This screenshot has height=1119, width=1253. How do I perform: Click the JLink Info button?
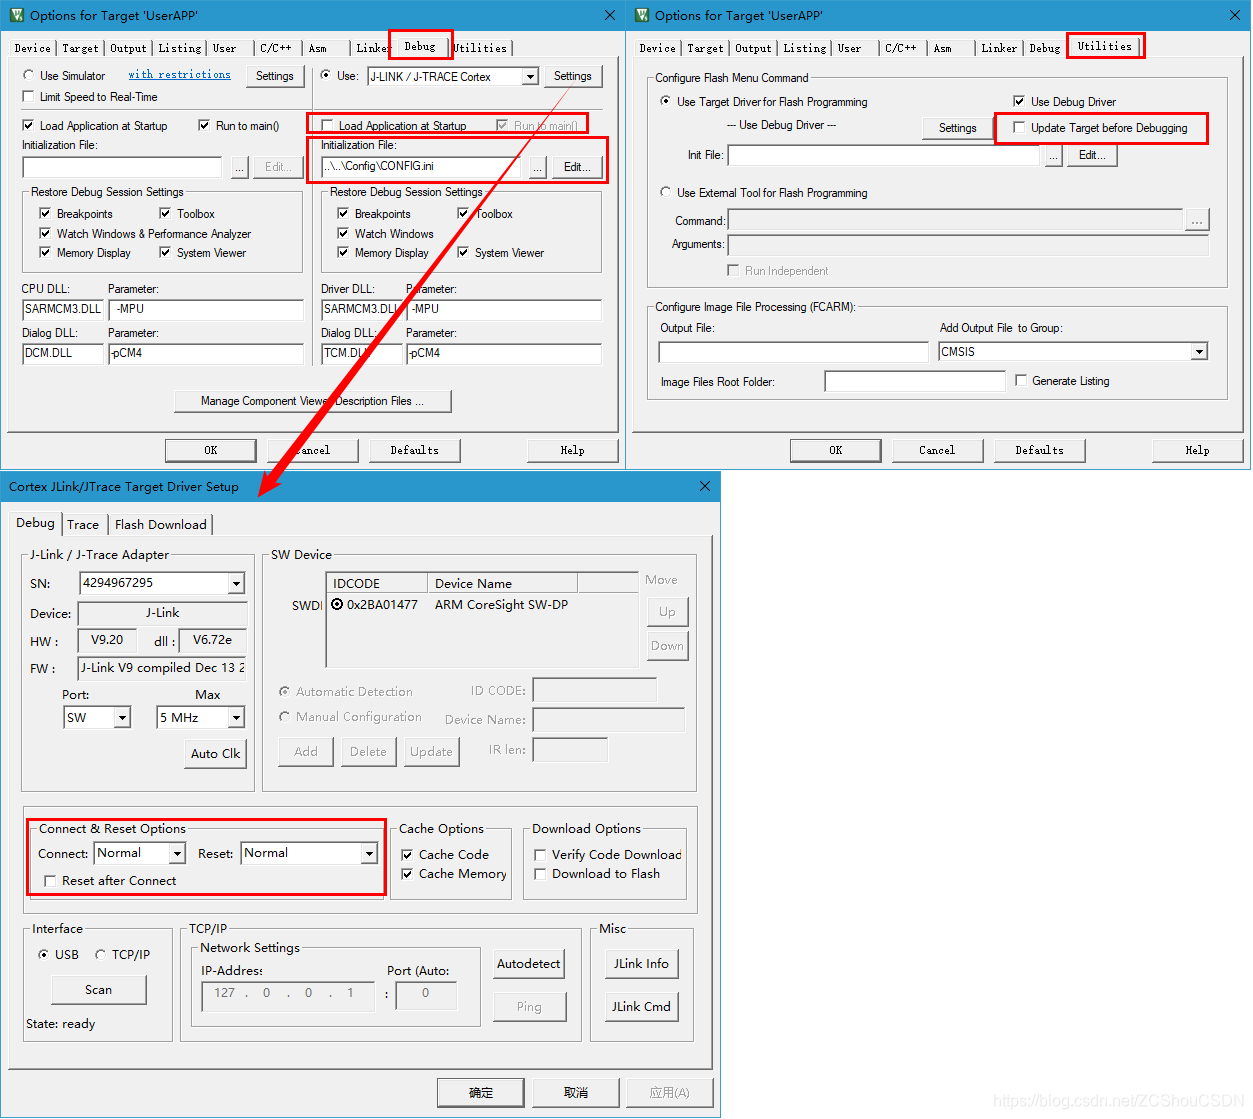(641, 964)
